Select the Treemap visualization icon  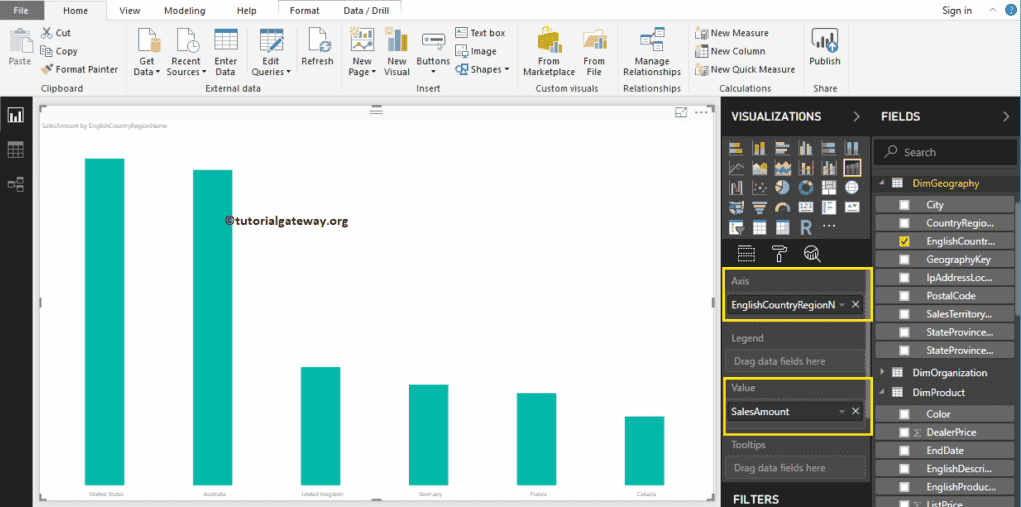click(828, 188)
